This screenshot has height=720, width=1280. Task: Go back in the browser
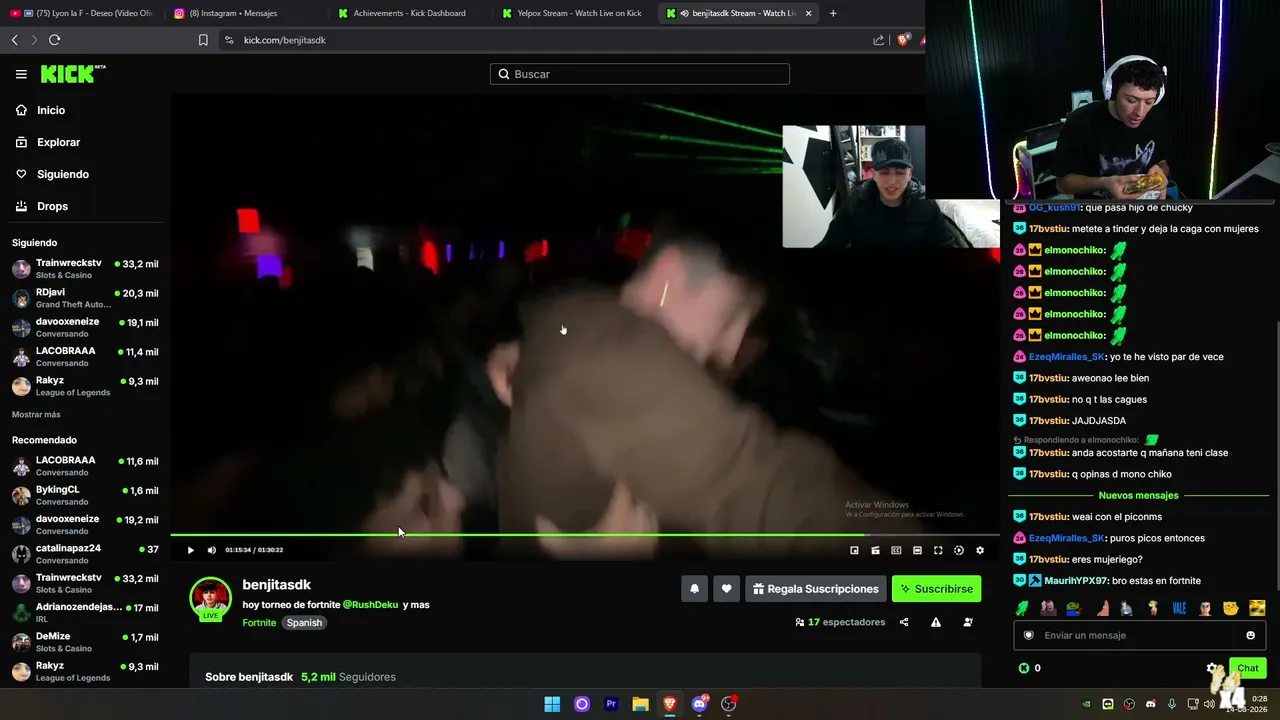coord(14,40)
